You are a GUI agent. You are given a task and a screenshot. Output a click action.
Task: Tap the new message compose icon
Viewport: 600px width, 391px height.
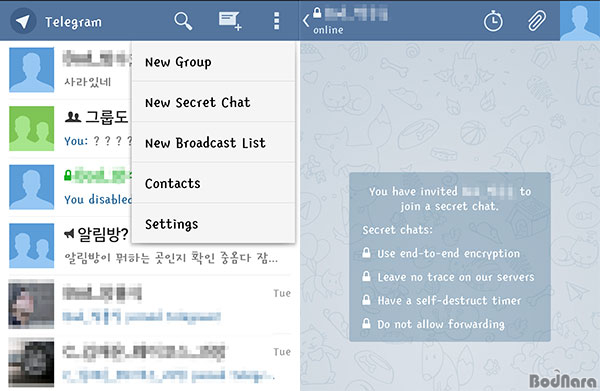click(x=230, y=21)
